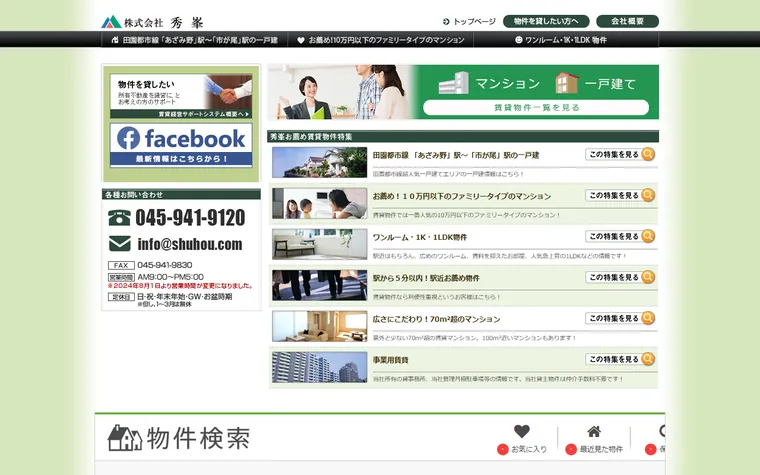Select ワンルーム・1K・1LDK 物件 menu item
The width and height of the screenshot is (760, 475).
tap(566, 40)
